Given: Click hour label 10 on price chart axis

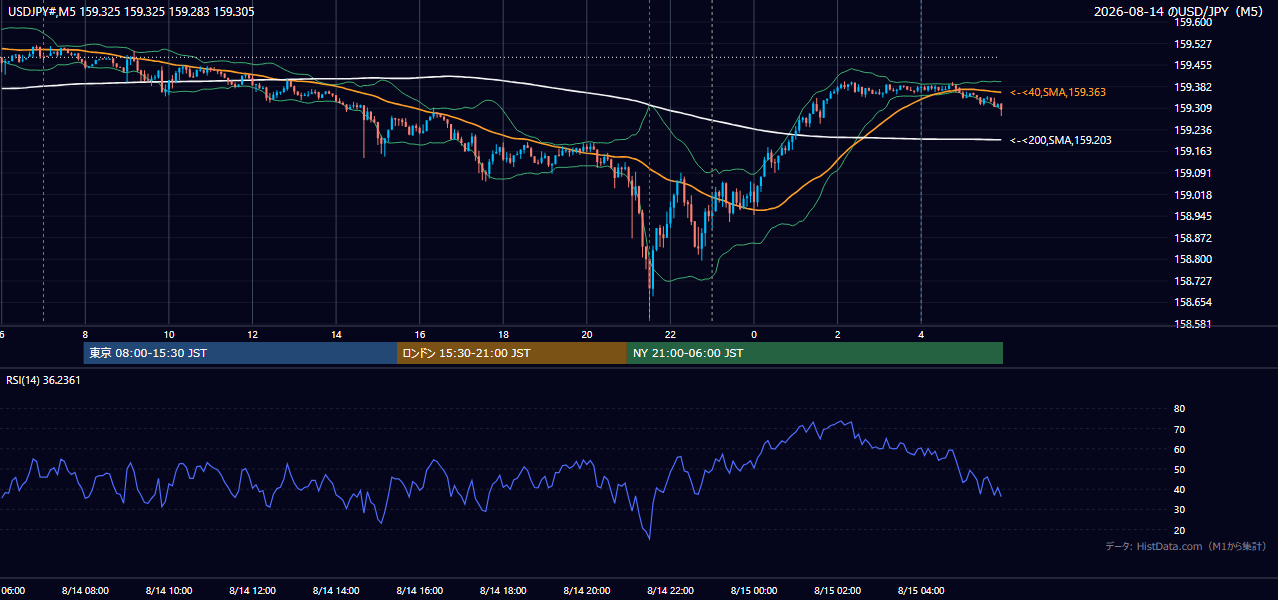Looking at the screenshot, I should coord(169,334).
